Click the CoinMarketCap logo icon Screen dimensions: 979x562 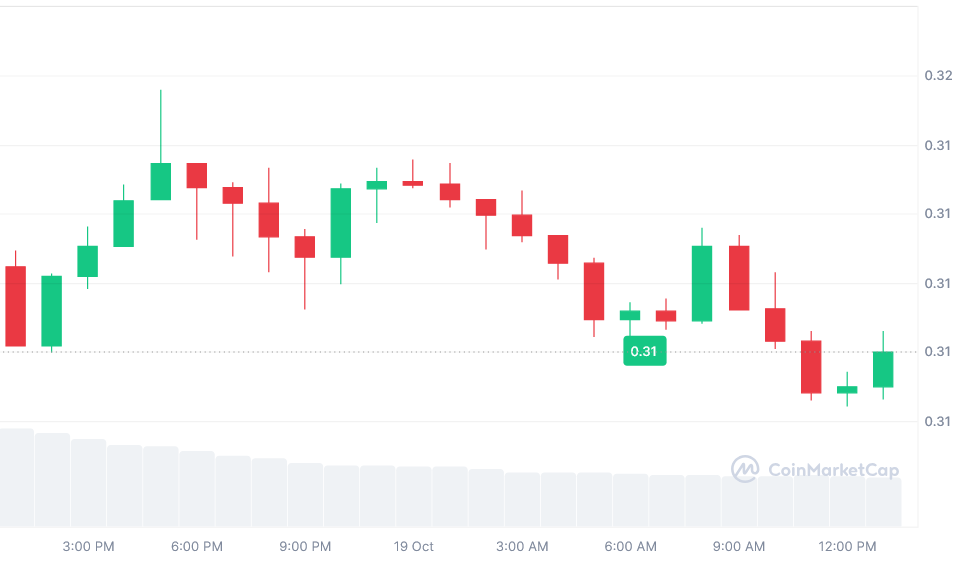click(x=745, y=469)
